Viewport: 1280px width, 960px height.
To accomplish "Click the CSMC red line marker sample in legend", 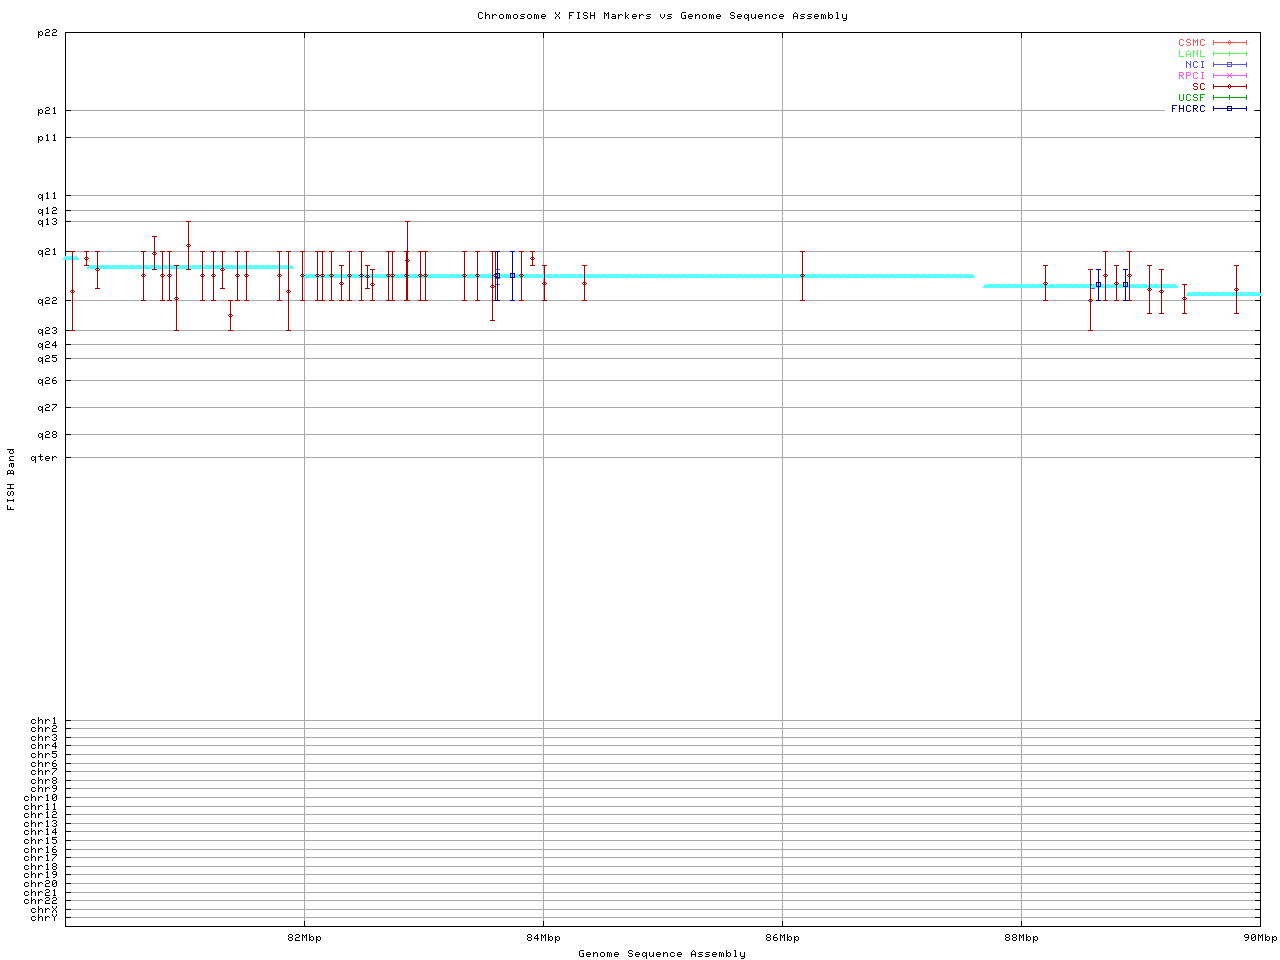I will 1229,43.
